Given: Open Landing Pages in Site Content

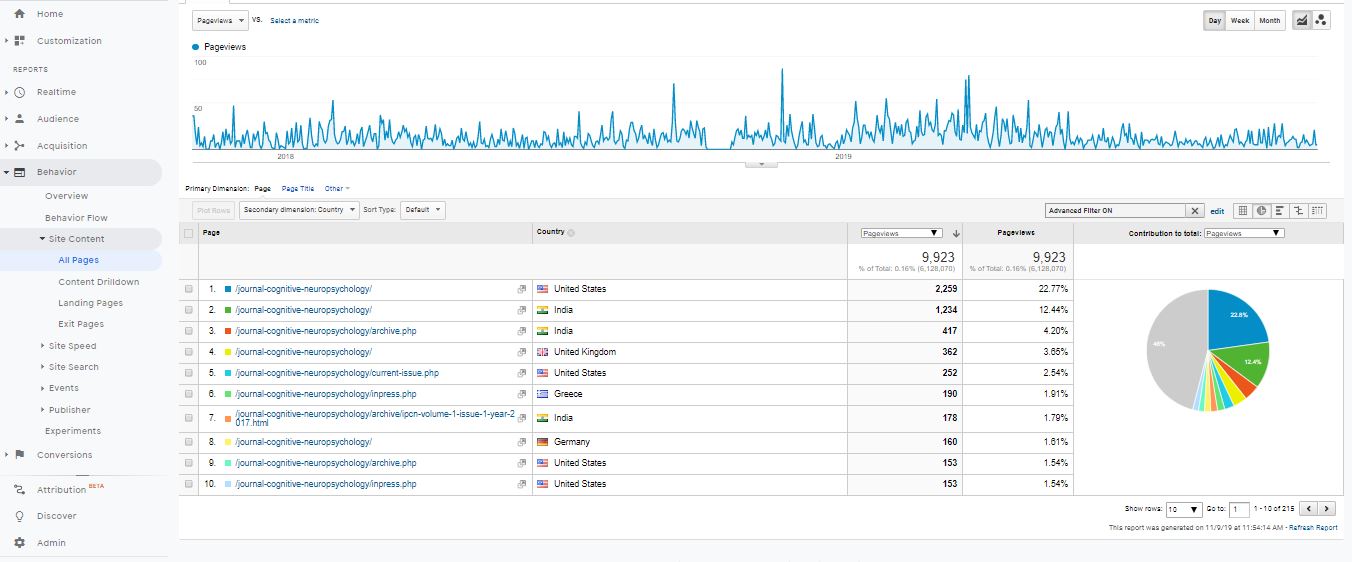Looking at the screenshot, I should click(90, 303).
